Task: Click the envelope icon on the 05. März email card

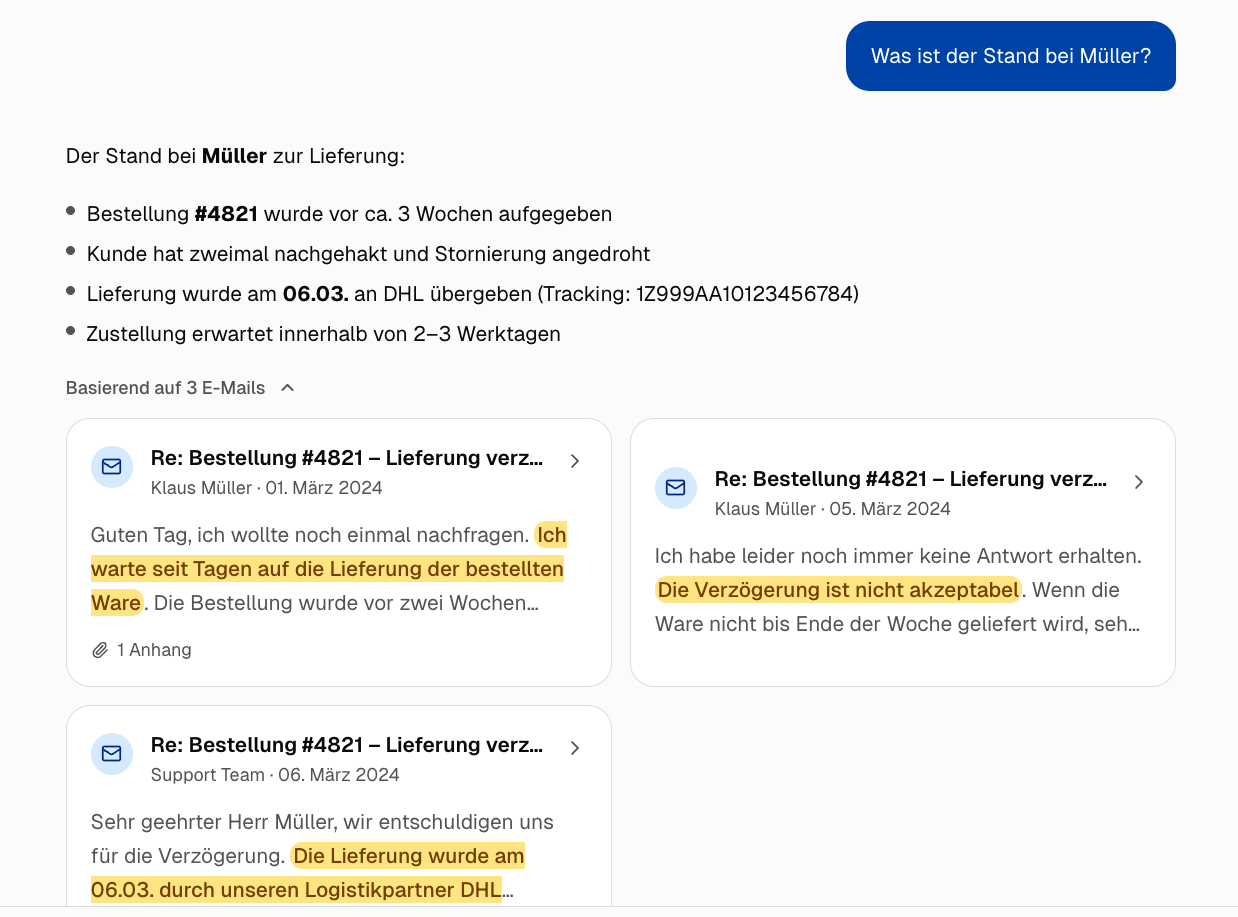Action: coord(676,488)
